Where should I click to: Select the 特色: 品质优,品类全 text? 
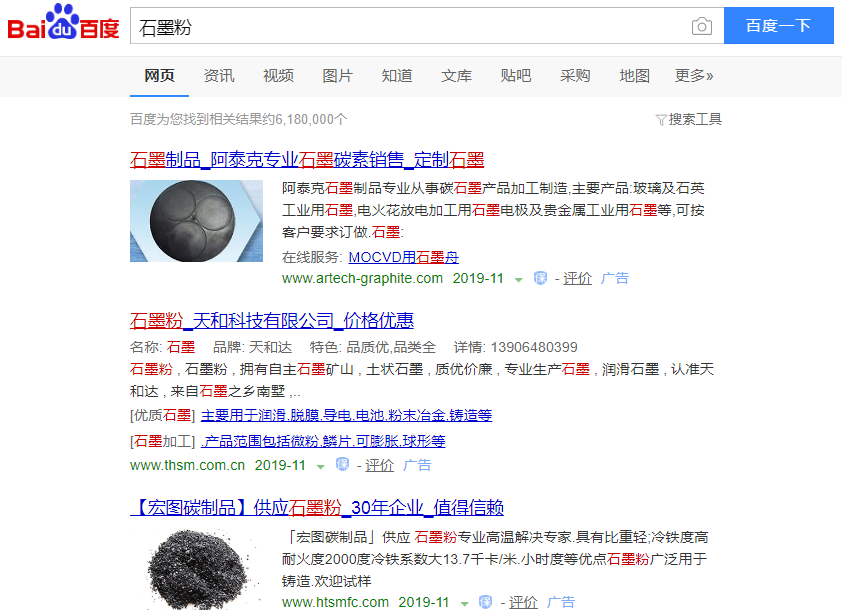(x=373, y=348)
